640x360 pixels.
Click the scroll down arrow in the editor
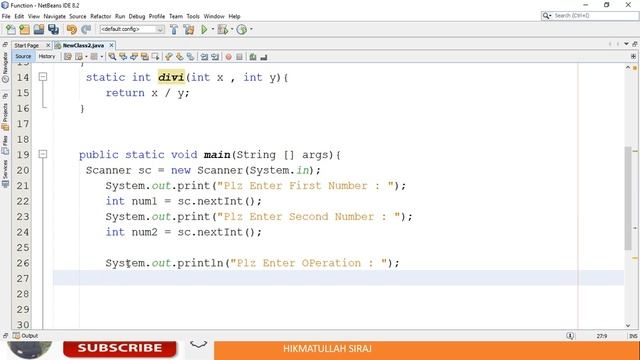(628, 325)
